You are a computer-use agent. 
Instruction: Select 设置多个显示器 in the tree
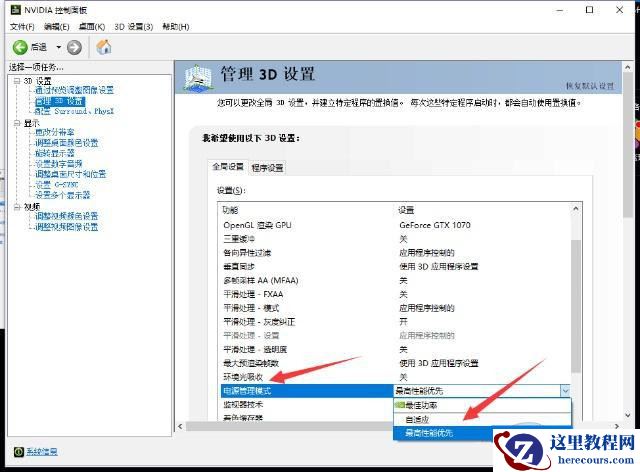(62, 195)
